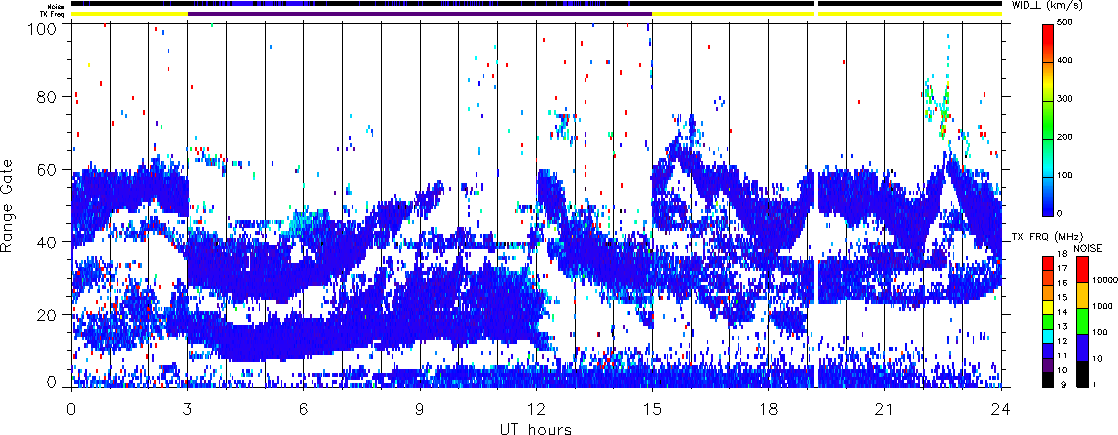Click the "3" tick label on UT hours axis
The height and width of the screenshot is (435, 1118).
[x=188, y=409]
